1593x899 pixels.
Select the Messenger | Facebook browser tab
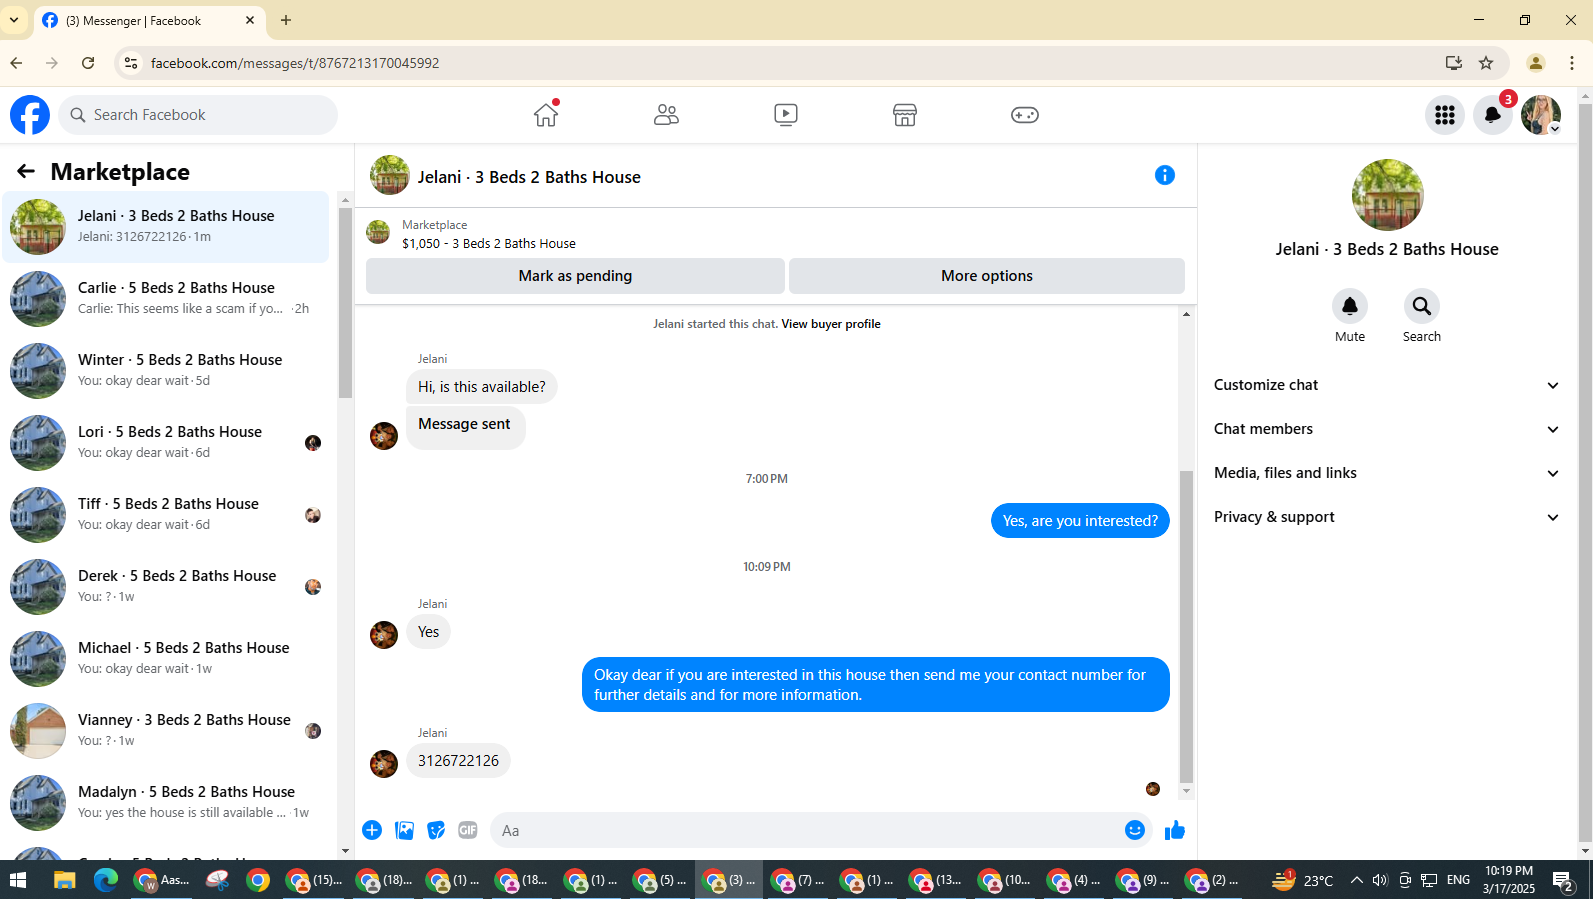pos(148,20)
